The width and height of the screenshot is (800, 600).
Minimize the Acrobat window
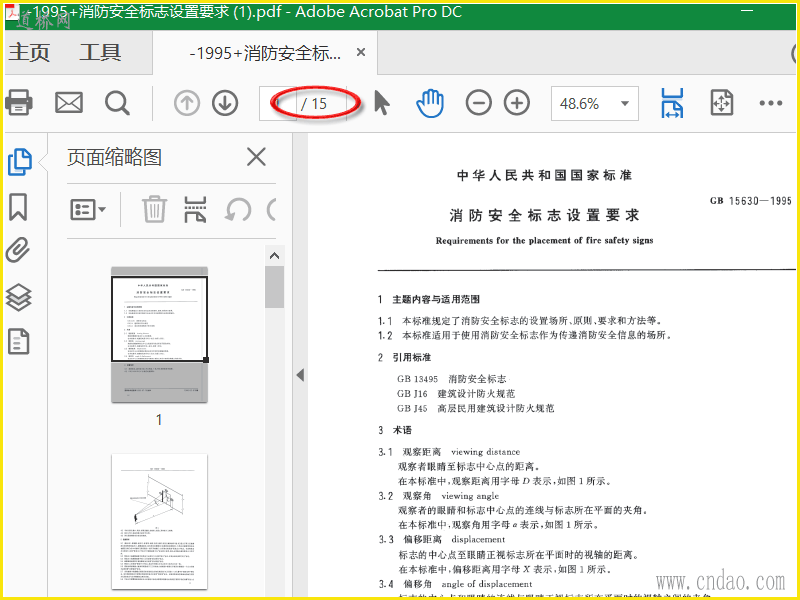click(x=747, y=10)
